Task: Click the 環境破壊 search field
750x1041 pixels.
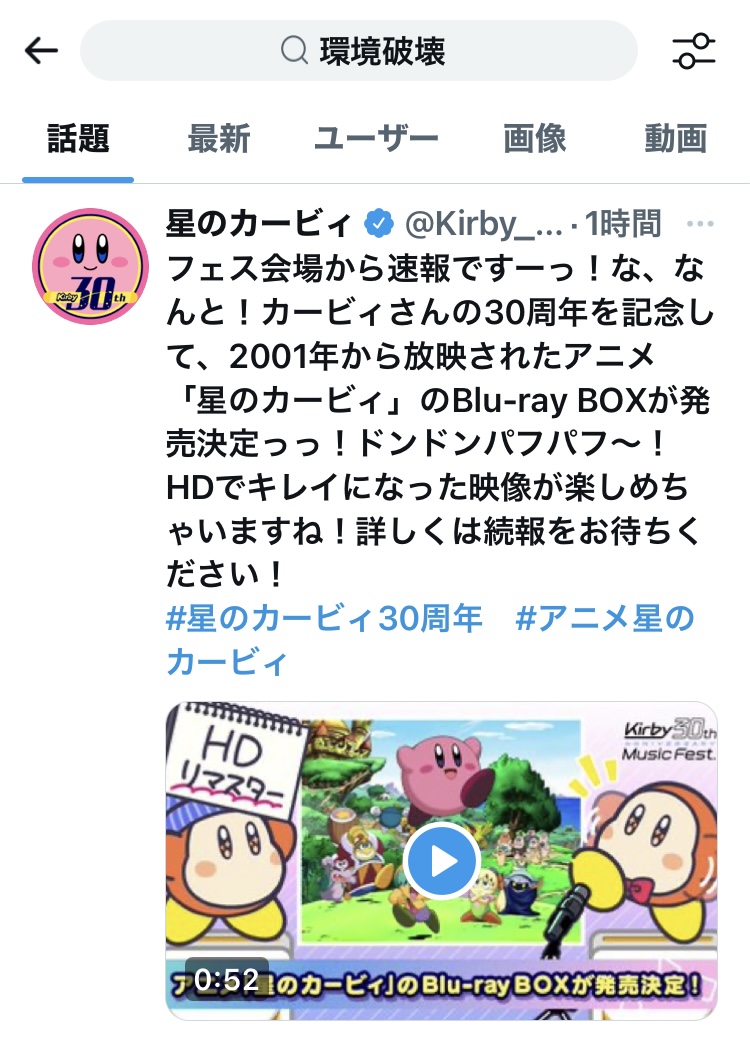Action: pyautogui.click(x=359, y=50)
